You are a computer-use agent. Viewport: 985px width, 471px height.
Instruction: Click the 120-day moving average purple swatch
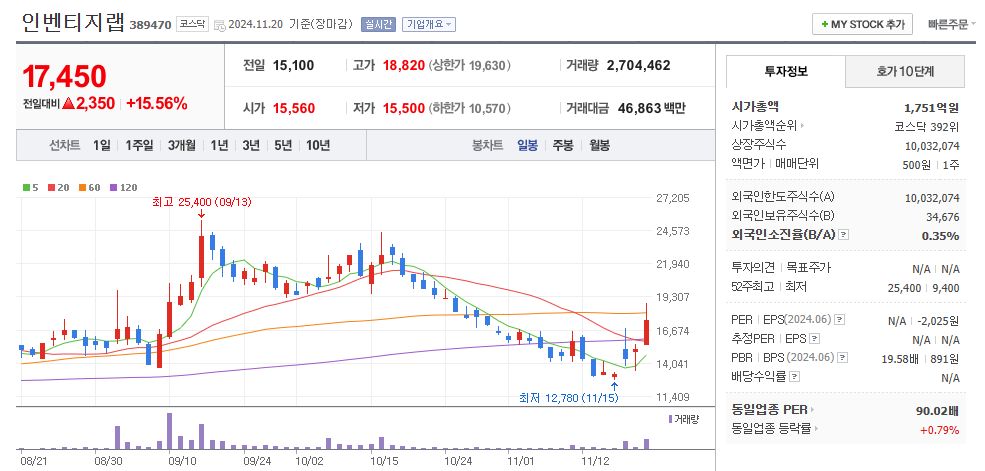pyautogui.click(x=113, y=187)
